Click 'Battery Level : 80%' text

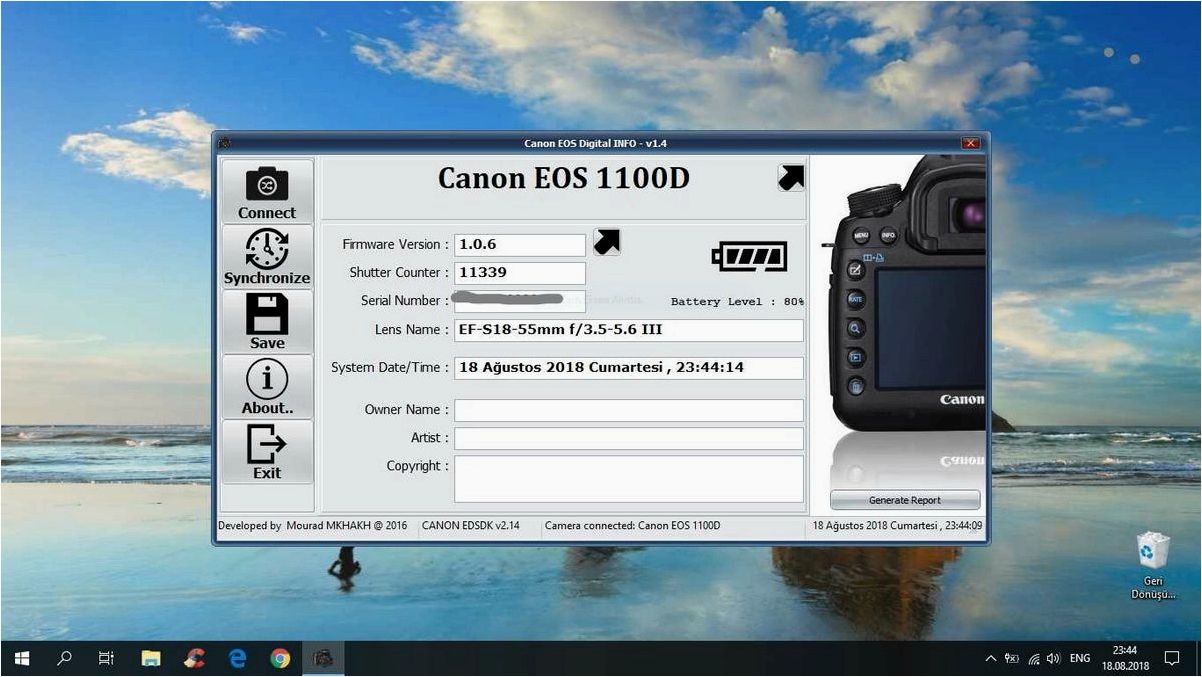(737, 301)
